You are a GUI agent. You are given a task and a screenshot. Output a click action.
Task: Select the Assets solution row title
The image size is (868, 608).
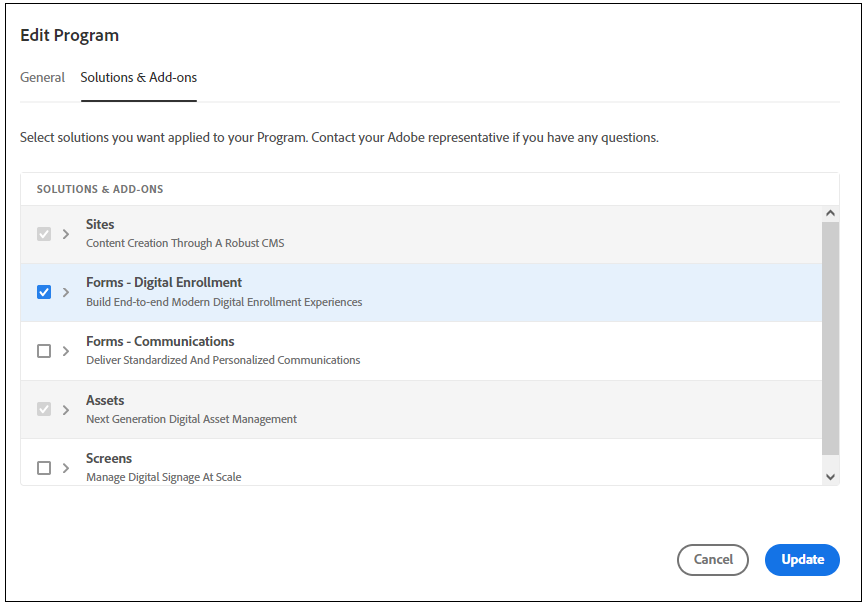tap(105, 400)
